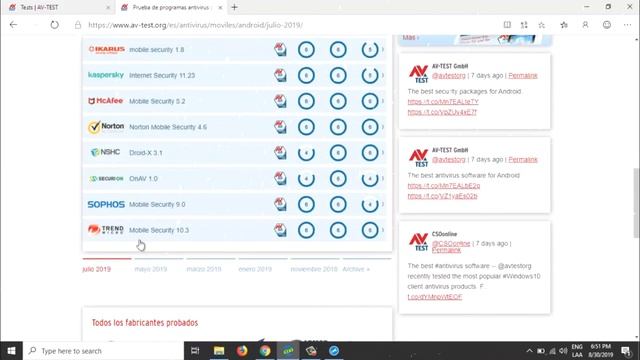Click the last score circle for Ikarus

pyautogui.click(x=370, y=49)
